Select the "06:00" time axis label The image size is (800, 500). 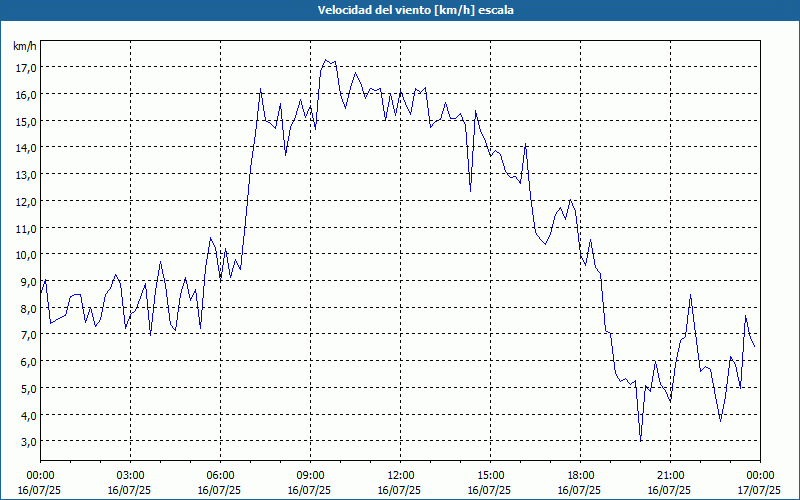[x=220, y=475]
